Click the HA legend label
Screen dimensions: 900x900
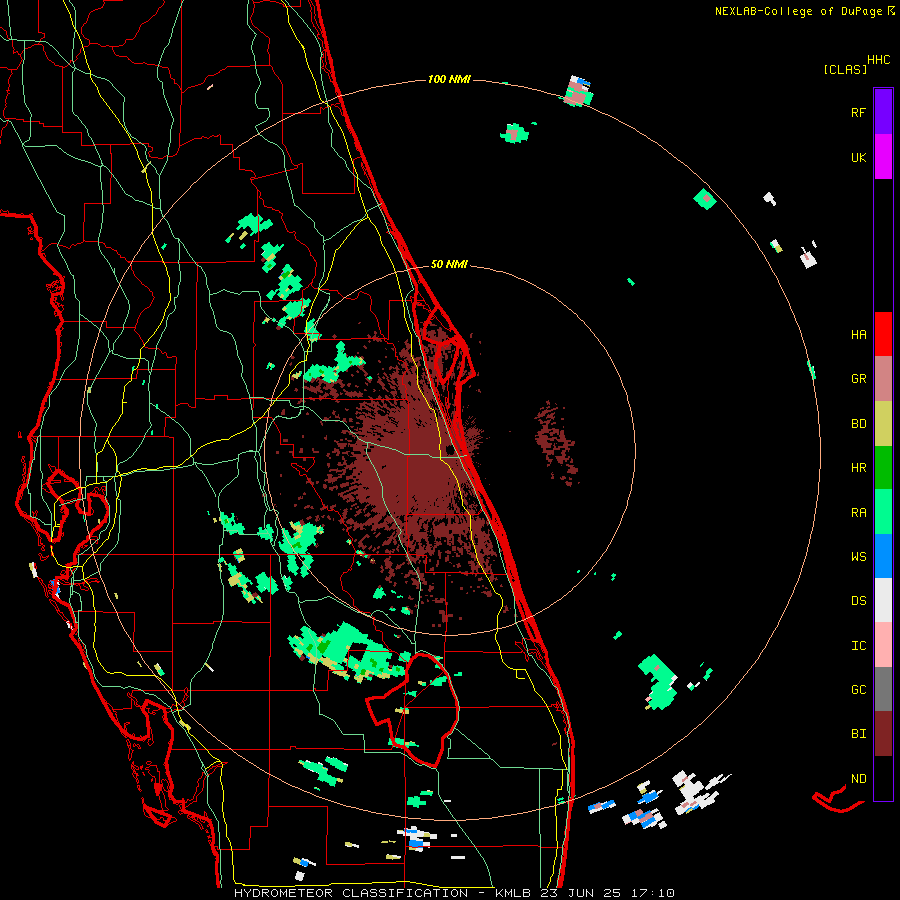(x=858, y=334)
